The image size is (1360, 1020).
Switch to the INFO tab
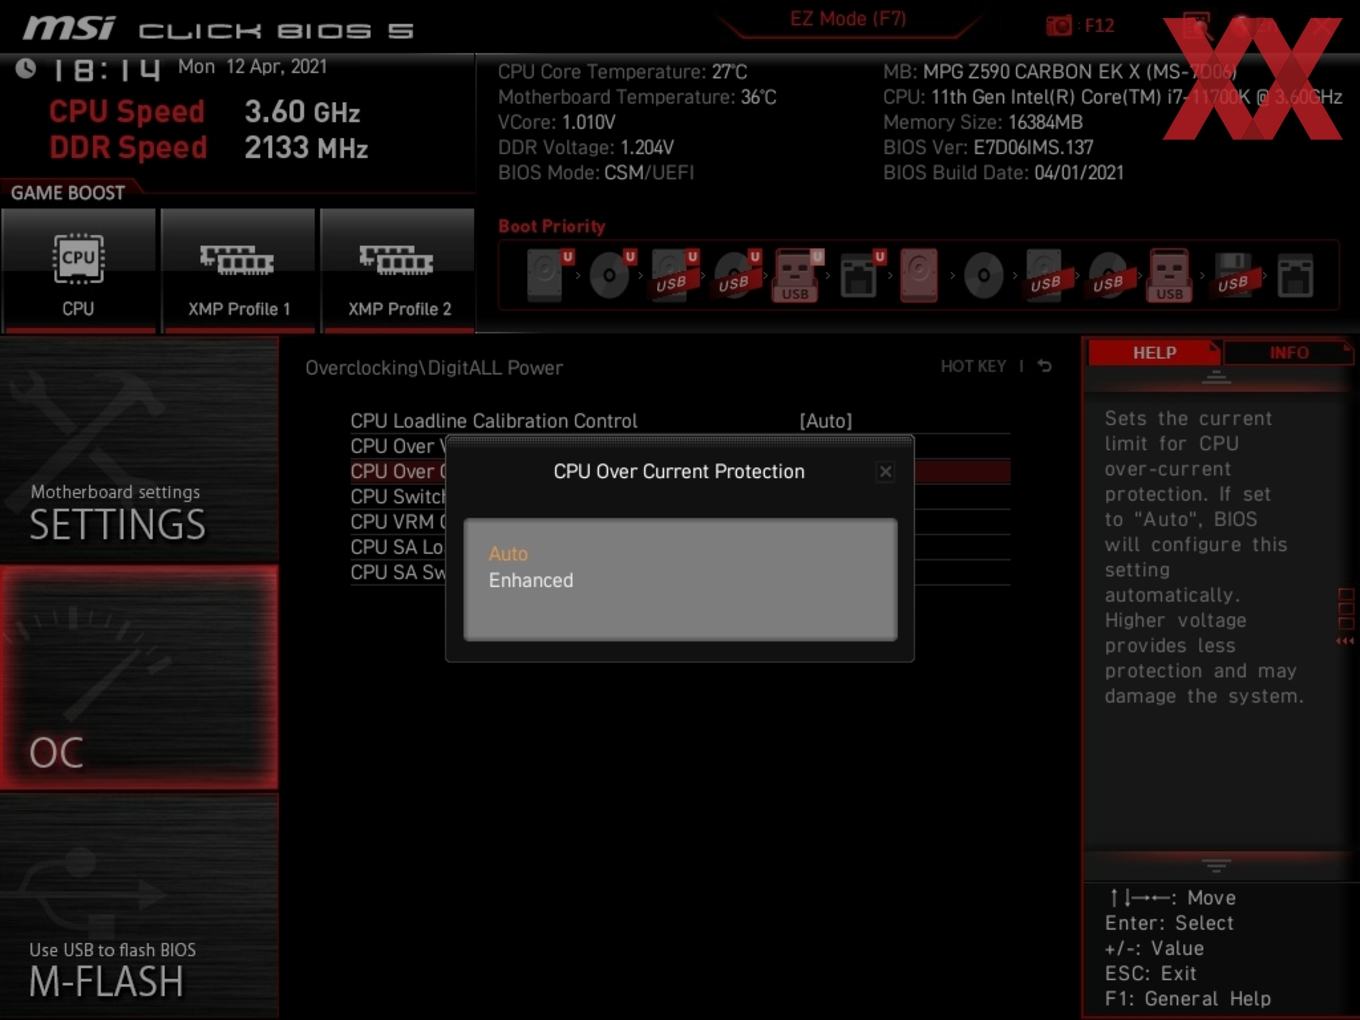point(1288,352)
